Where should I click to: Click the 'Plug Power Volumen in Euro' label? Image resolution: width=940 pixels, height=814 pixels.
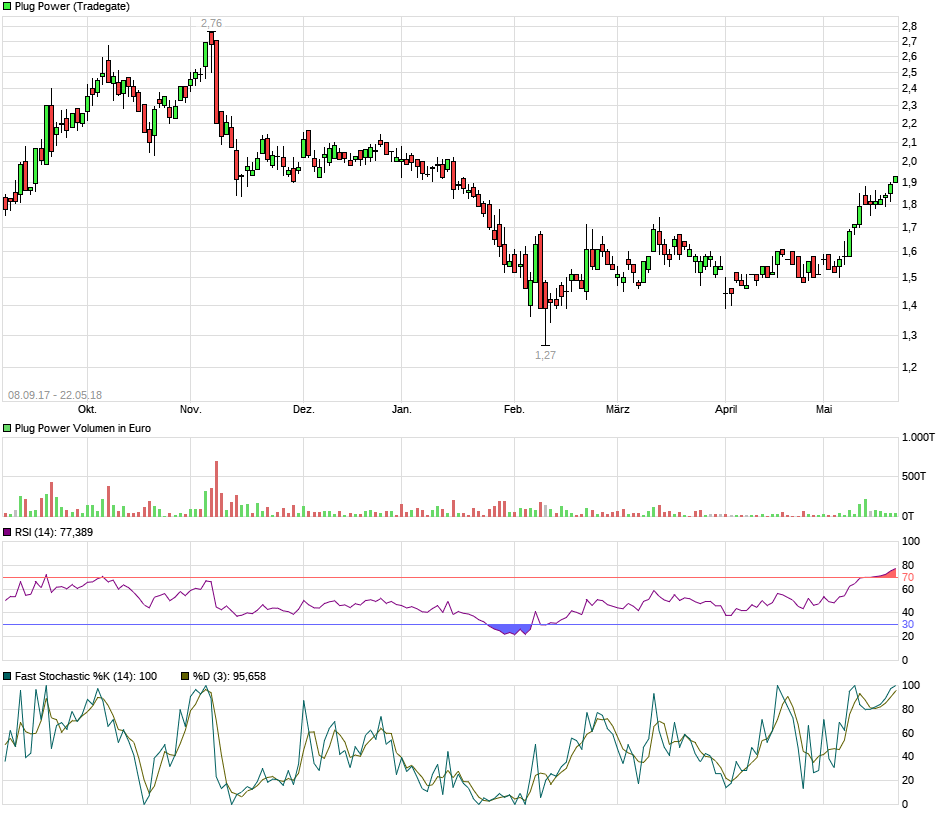point(83,429)
